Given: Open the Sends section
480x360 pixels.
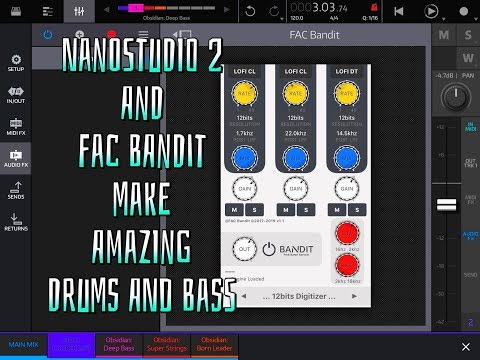Looking at the screenshot, I should click(16, 190).
